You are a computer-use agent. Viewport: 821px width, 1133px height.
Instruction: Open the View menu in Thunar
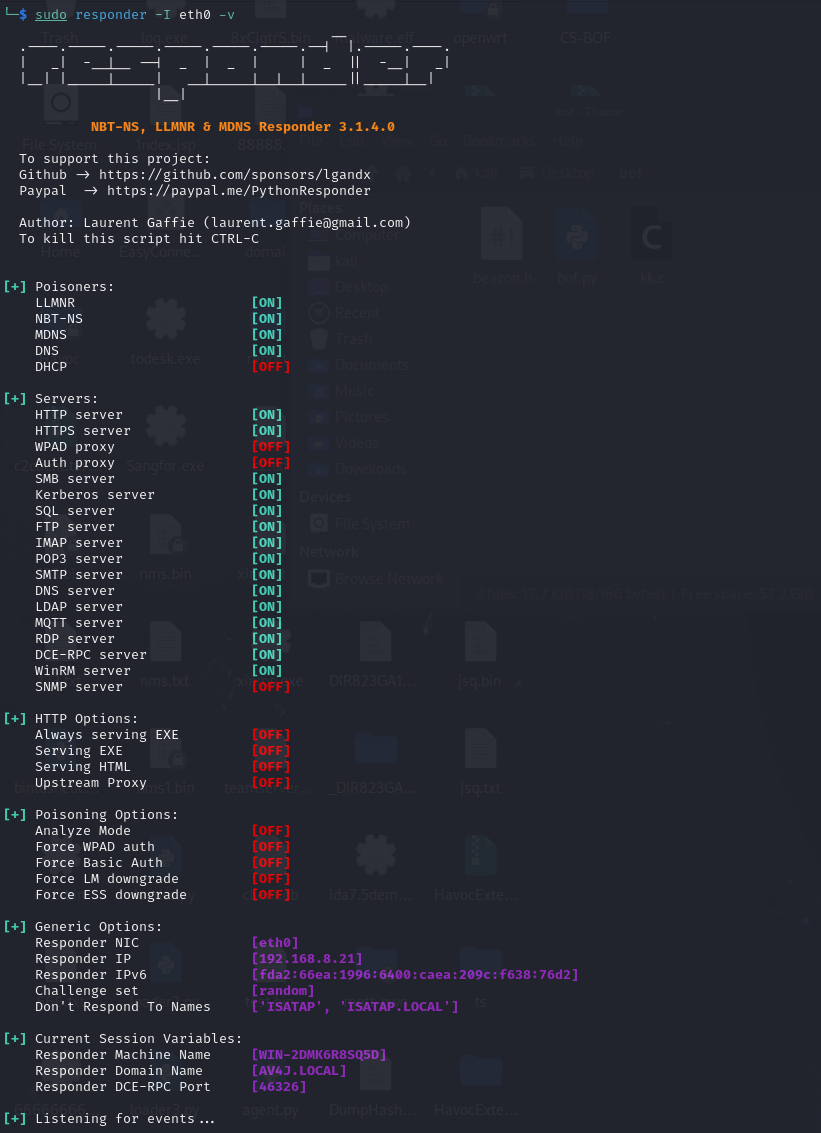coord(397,141)
